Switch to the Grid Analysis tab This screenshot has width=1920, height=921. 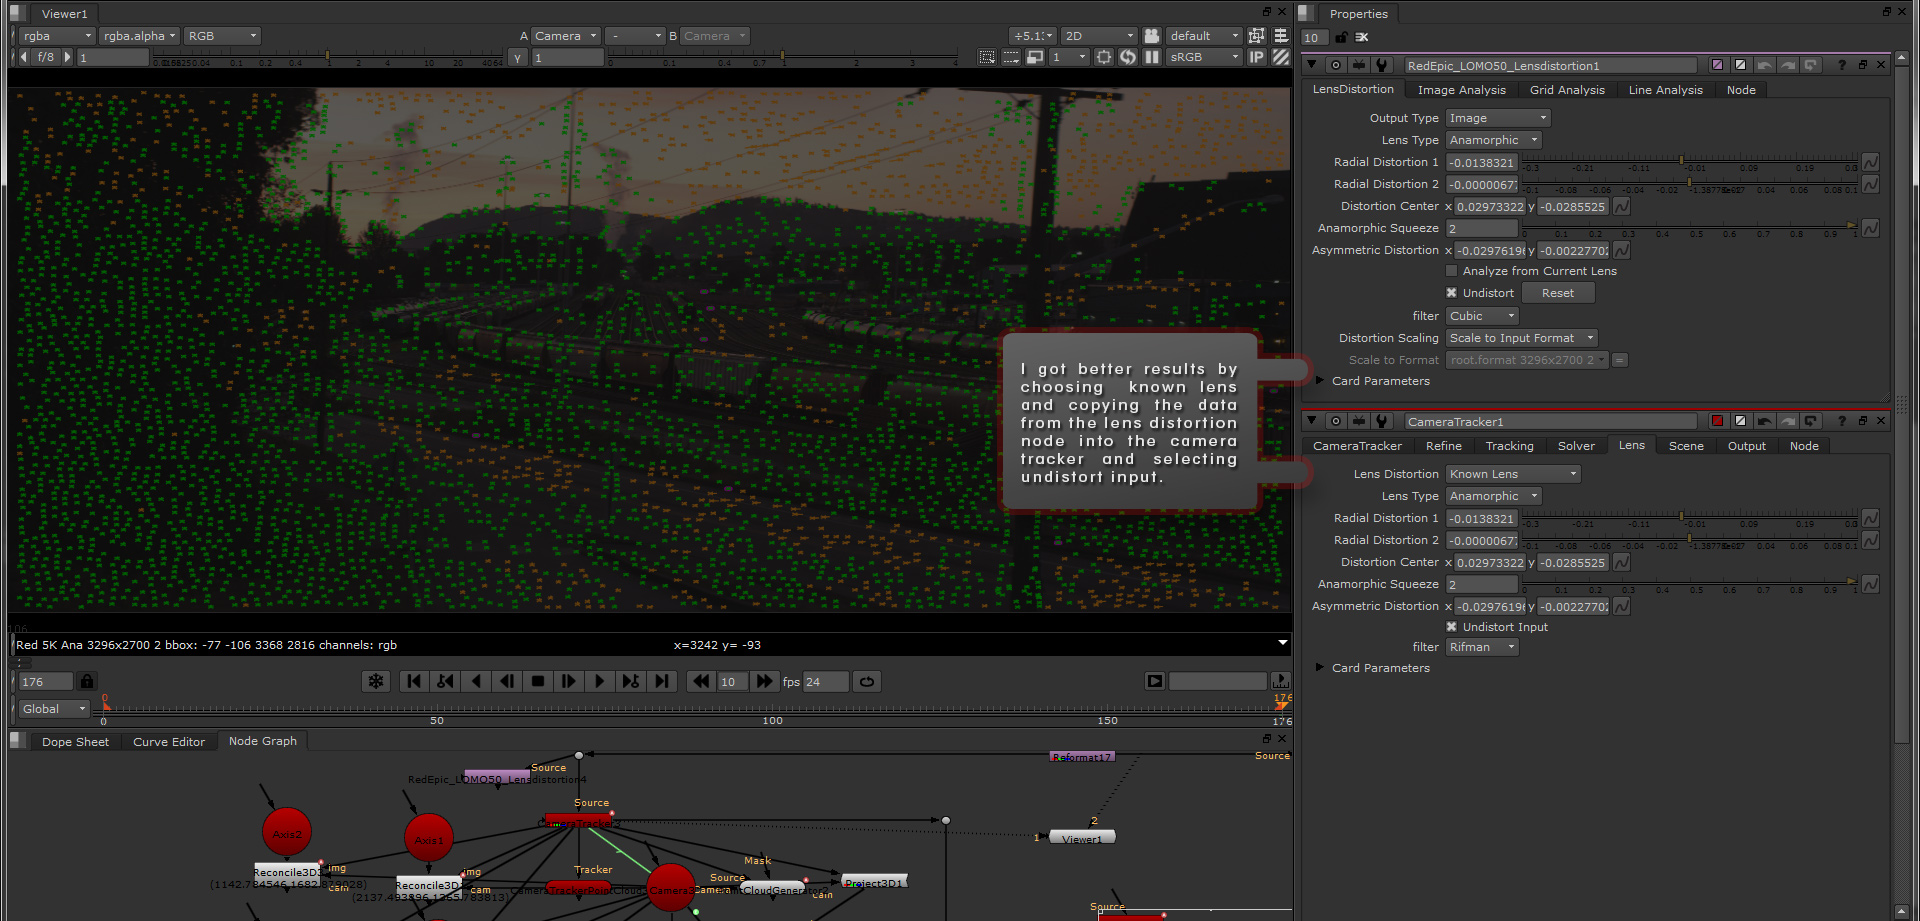click(1567, 89)
